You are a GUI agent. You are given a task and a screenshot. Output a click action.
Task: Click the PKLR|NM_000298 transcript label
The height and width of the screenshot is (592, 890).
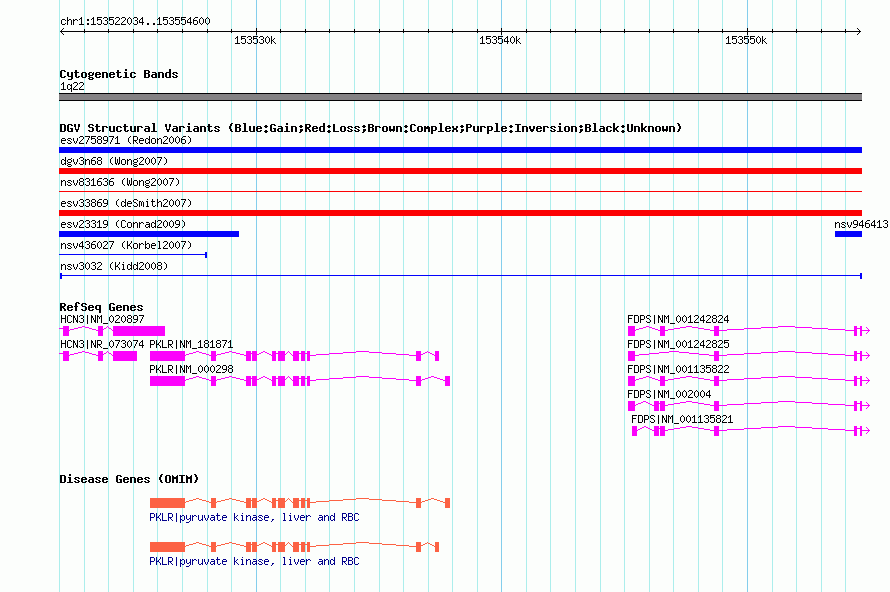[191, 370]
